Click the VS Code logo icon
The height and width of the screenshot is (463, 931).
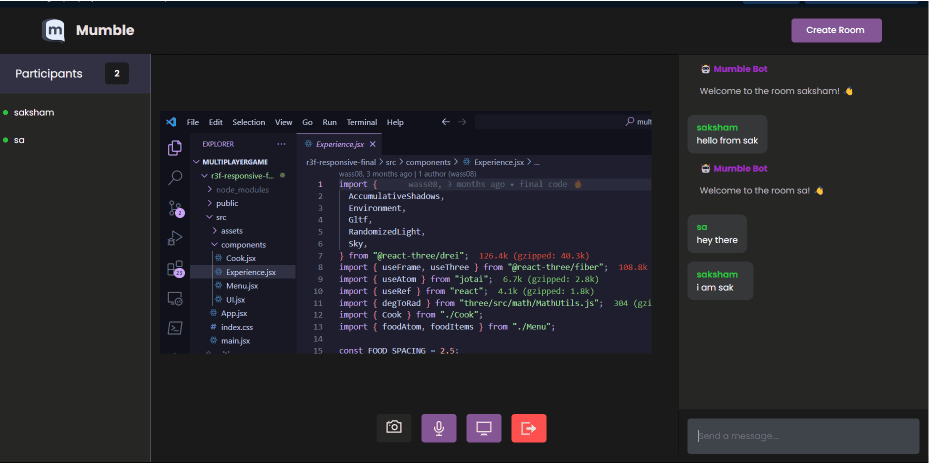[x=171, y=122]
